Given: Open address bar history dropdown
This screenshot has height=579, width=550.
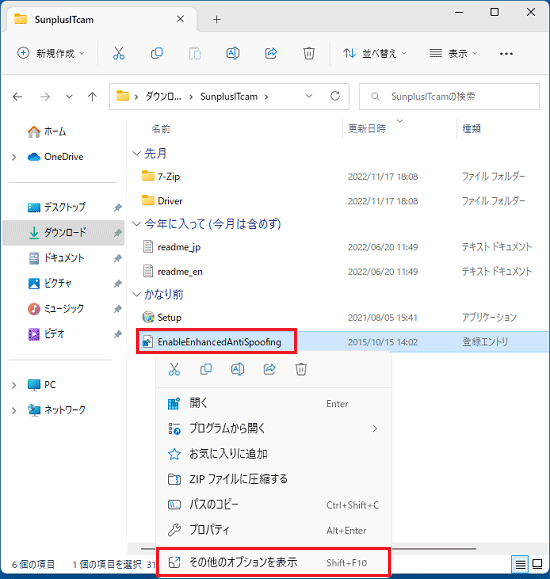Looking at the screenshot, I should tap(309, 96).
